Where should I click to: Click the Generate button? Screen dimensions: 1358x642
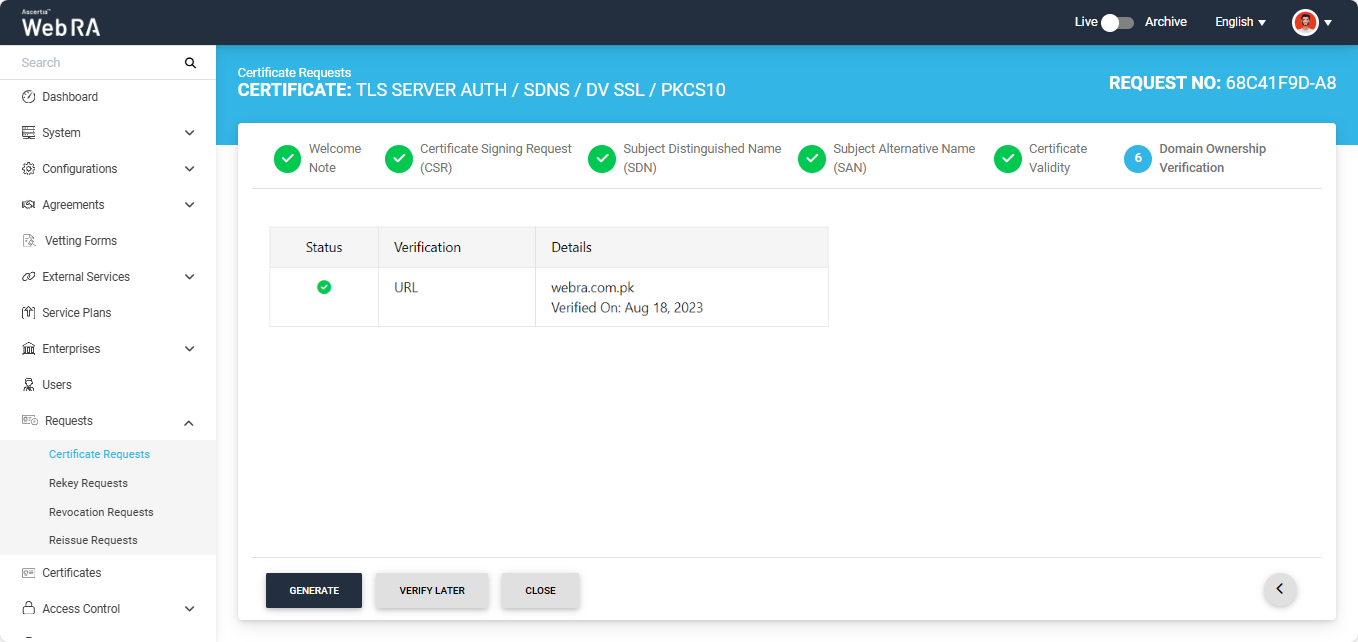click(314, 590)
